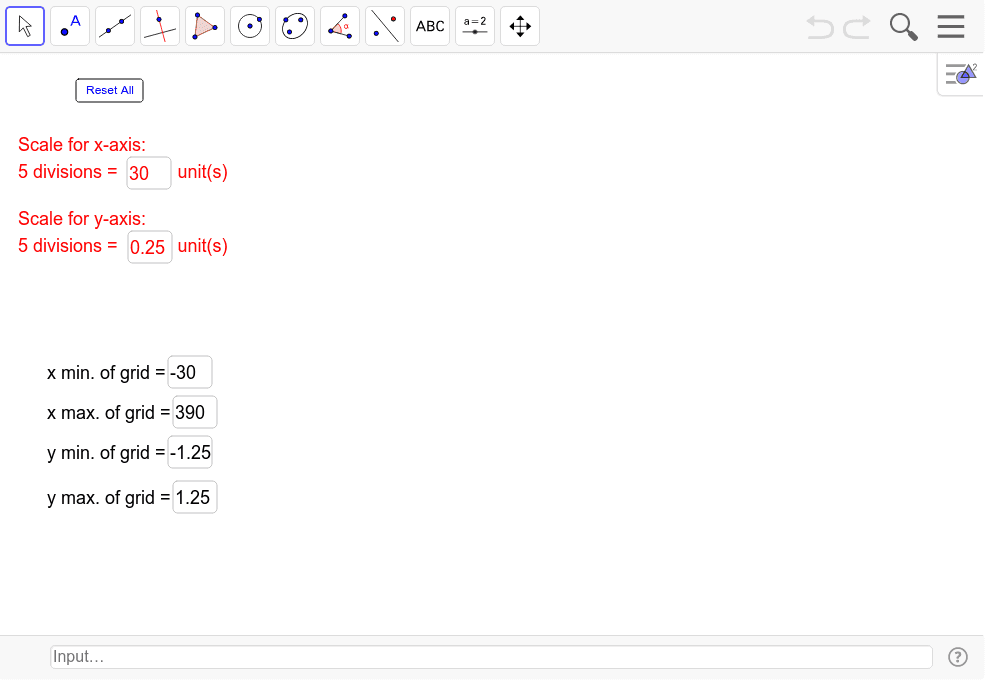Focus the bottom Input bar
Viewport: 985px width, 680px height.
(x=491, y=657)
